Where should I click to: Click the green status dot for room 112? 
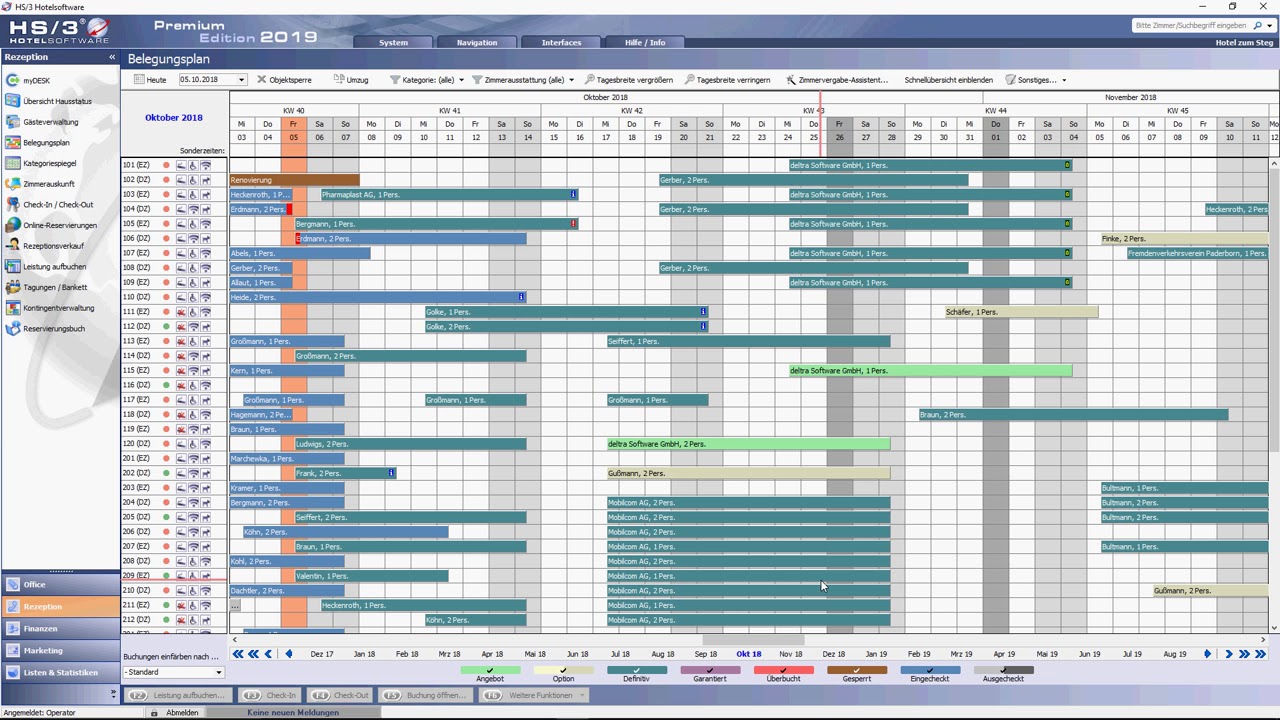(166, 327)
